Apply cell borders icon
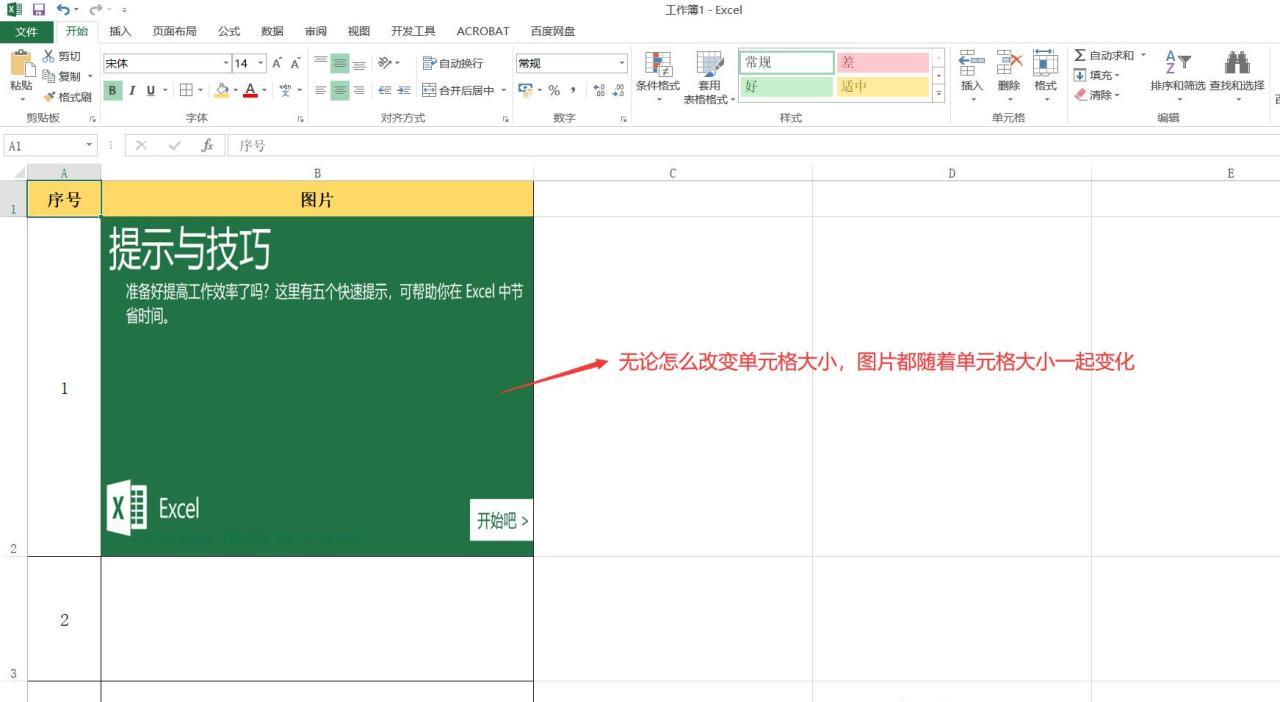 pos(185,90)
